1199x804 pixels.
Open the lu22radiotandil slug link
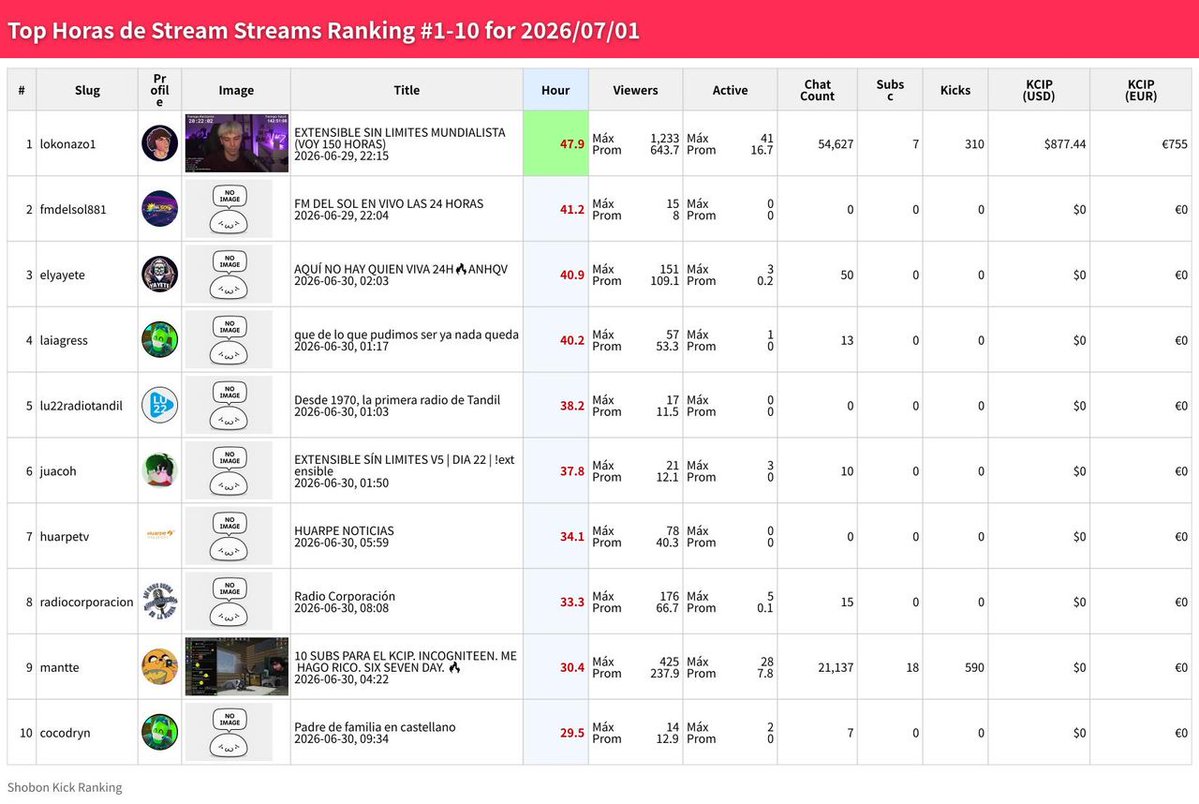[x=81, y=405]
